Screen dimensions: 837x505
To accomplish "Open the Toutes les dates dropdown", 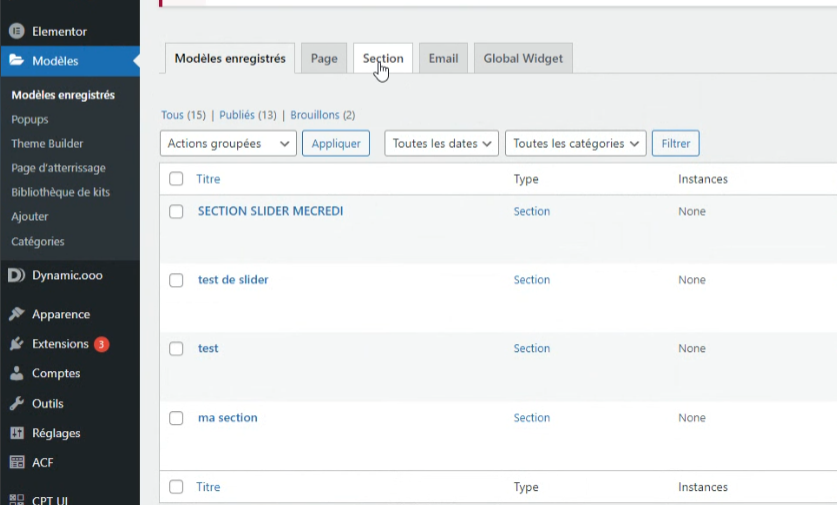I will [441, 144].
